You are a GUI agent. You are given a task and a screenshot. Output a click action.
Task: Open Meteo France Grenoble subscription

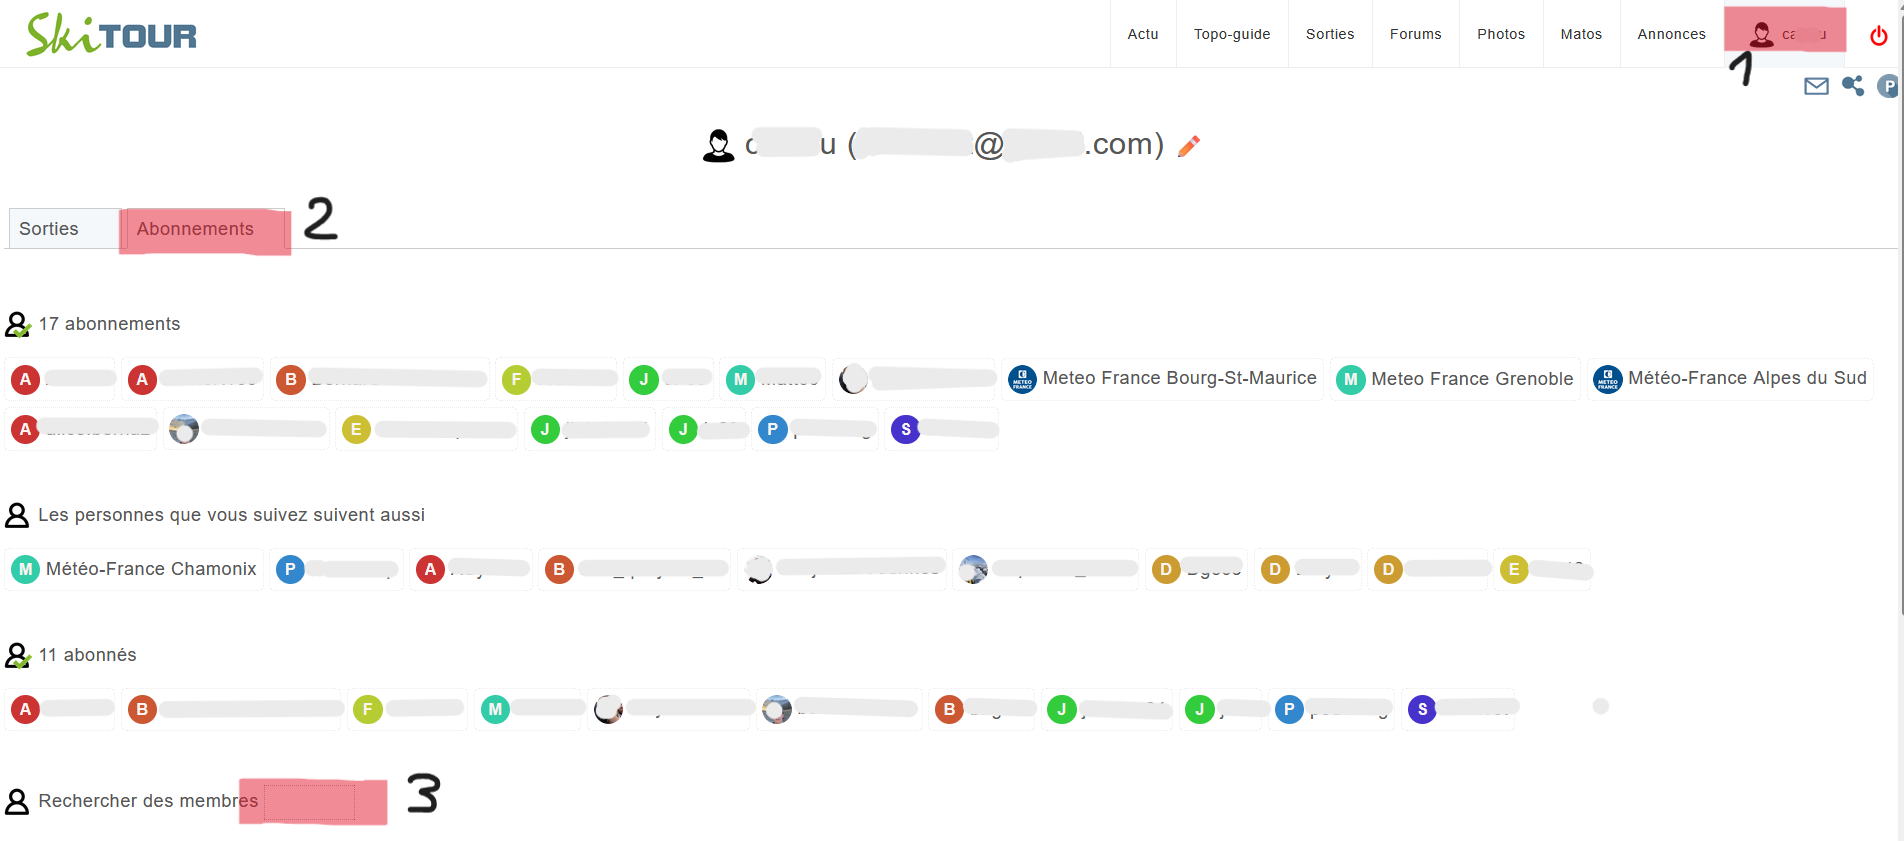pyautogui.click(x=1456, y=379)
